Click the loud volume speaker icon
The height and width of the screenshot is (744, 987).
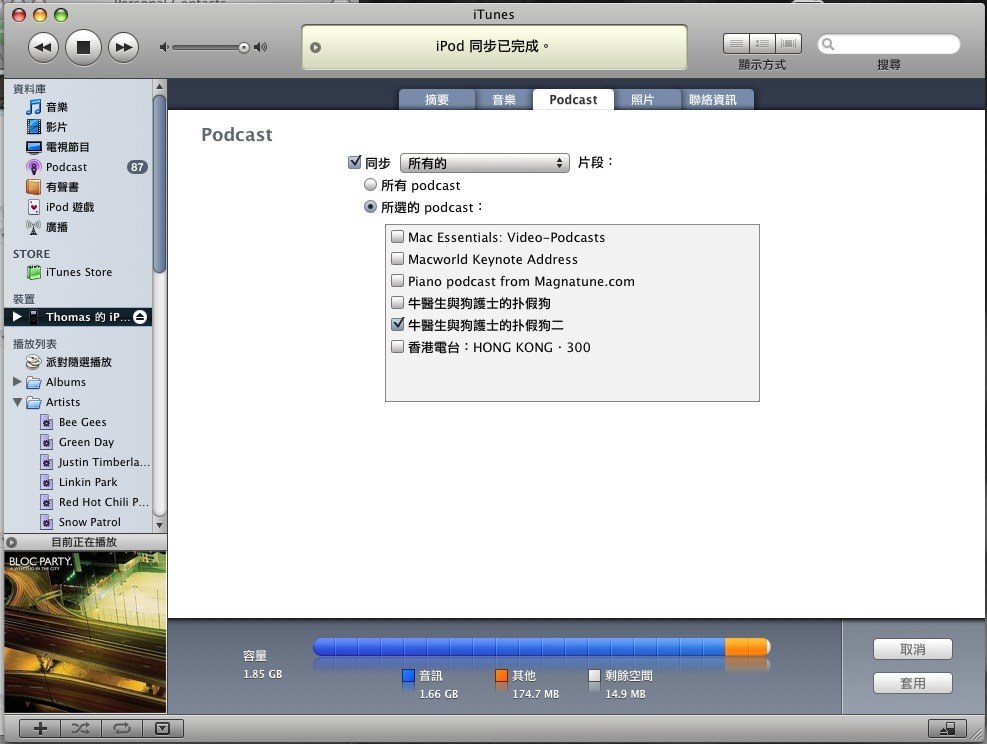(x=261, y=47)
